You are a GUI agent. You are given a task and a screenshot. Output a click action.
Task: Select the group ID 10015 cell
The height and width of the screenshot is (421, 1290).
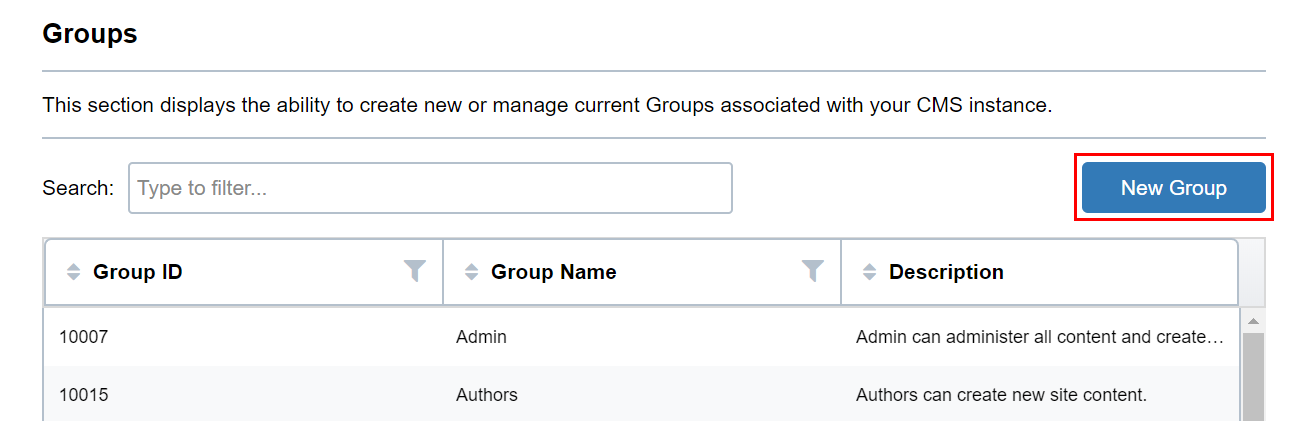[243, 395]
